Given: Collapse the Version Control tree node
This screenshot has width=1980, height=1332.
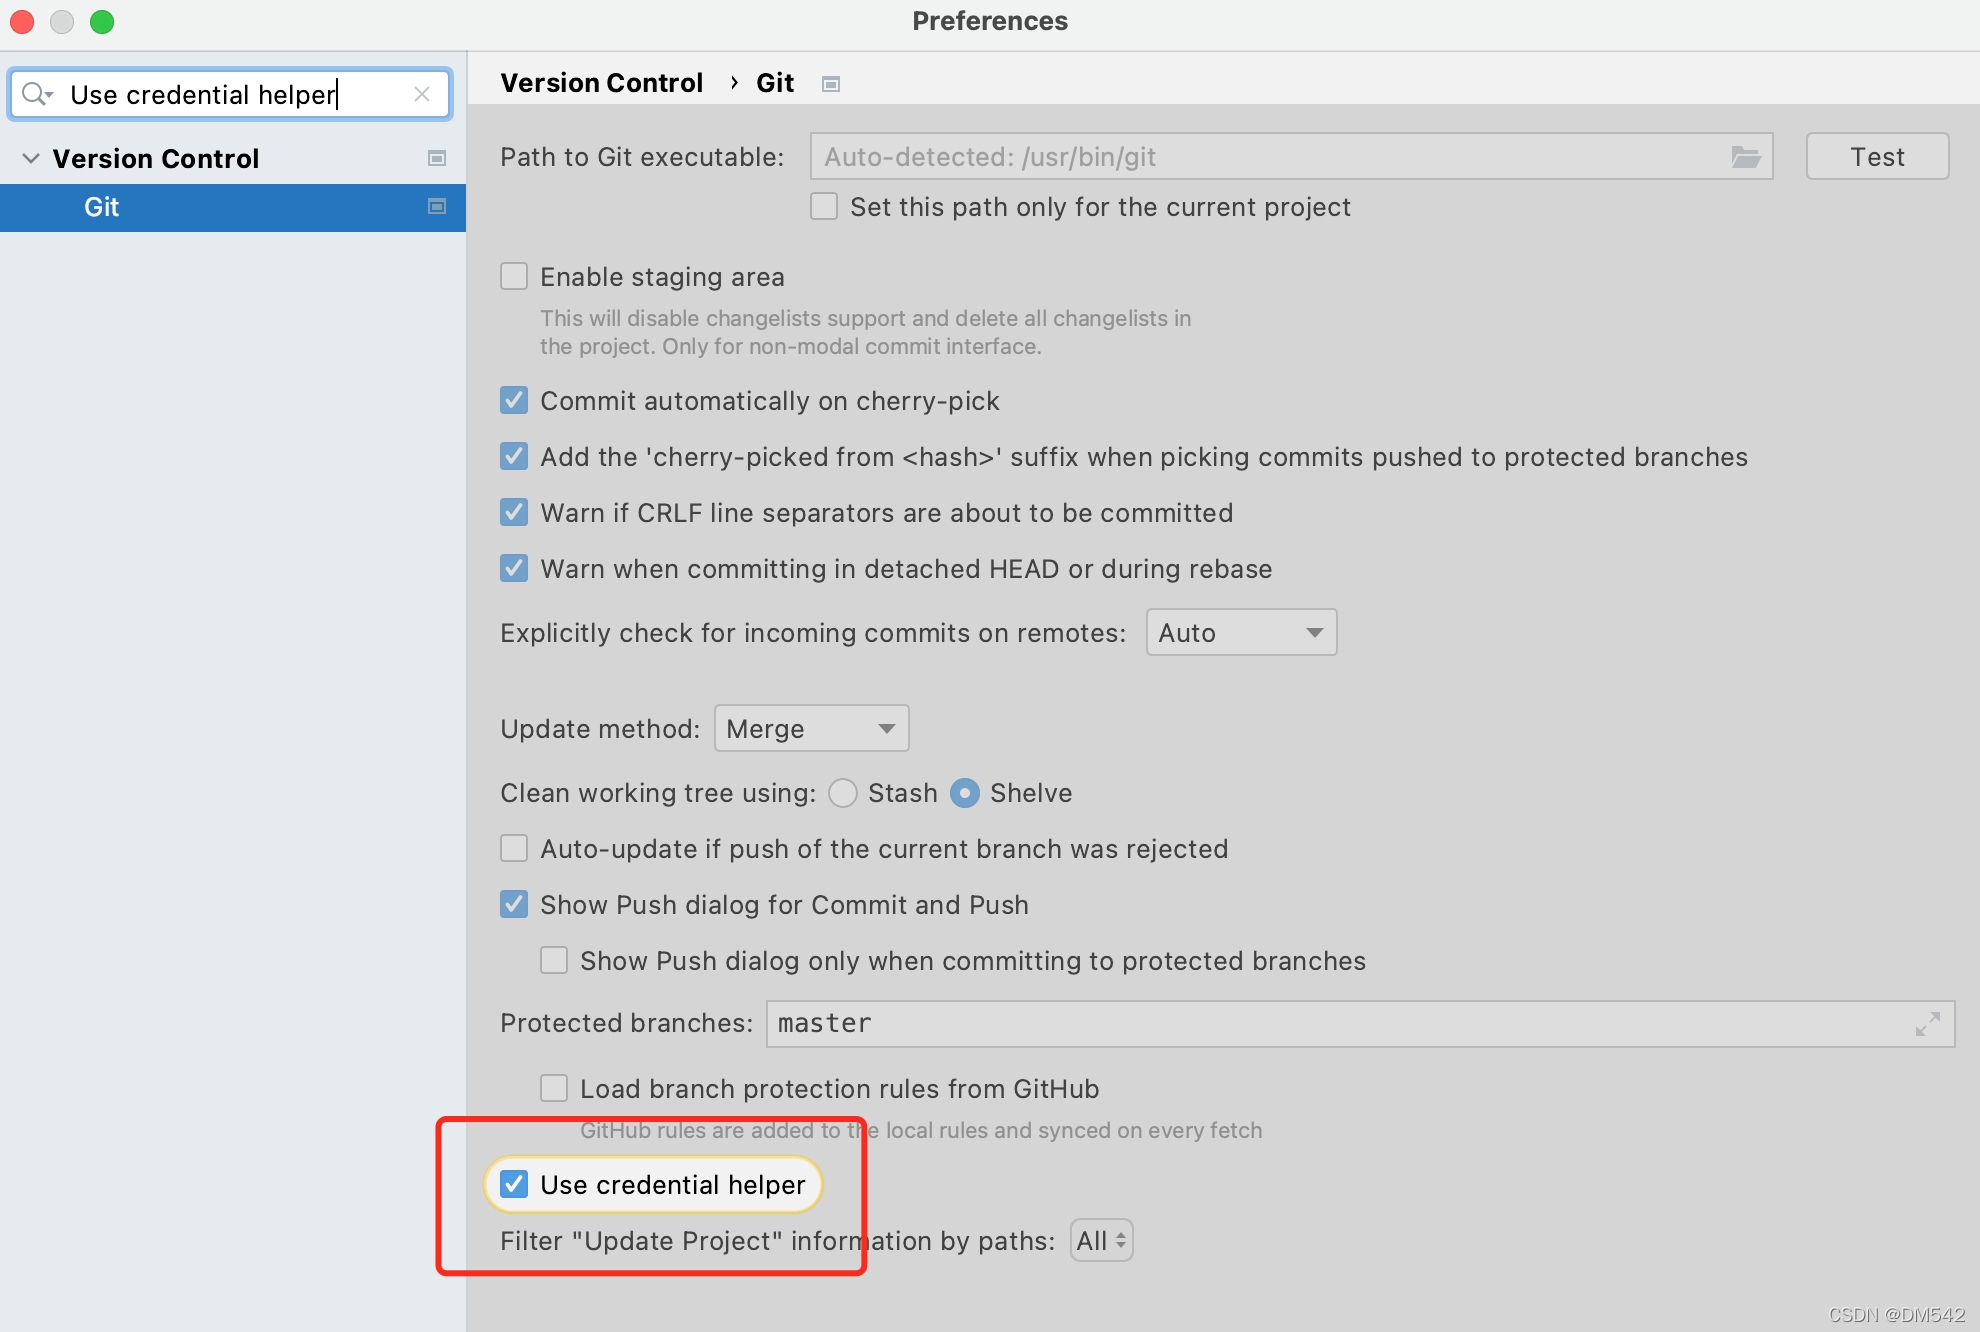Looking at the screenshot, I should pyautogui.click(x=30, y=158).
